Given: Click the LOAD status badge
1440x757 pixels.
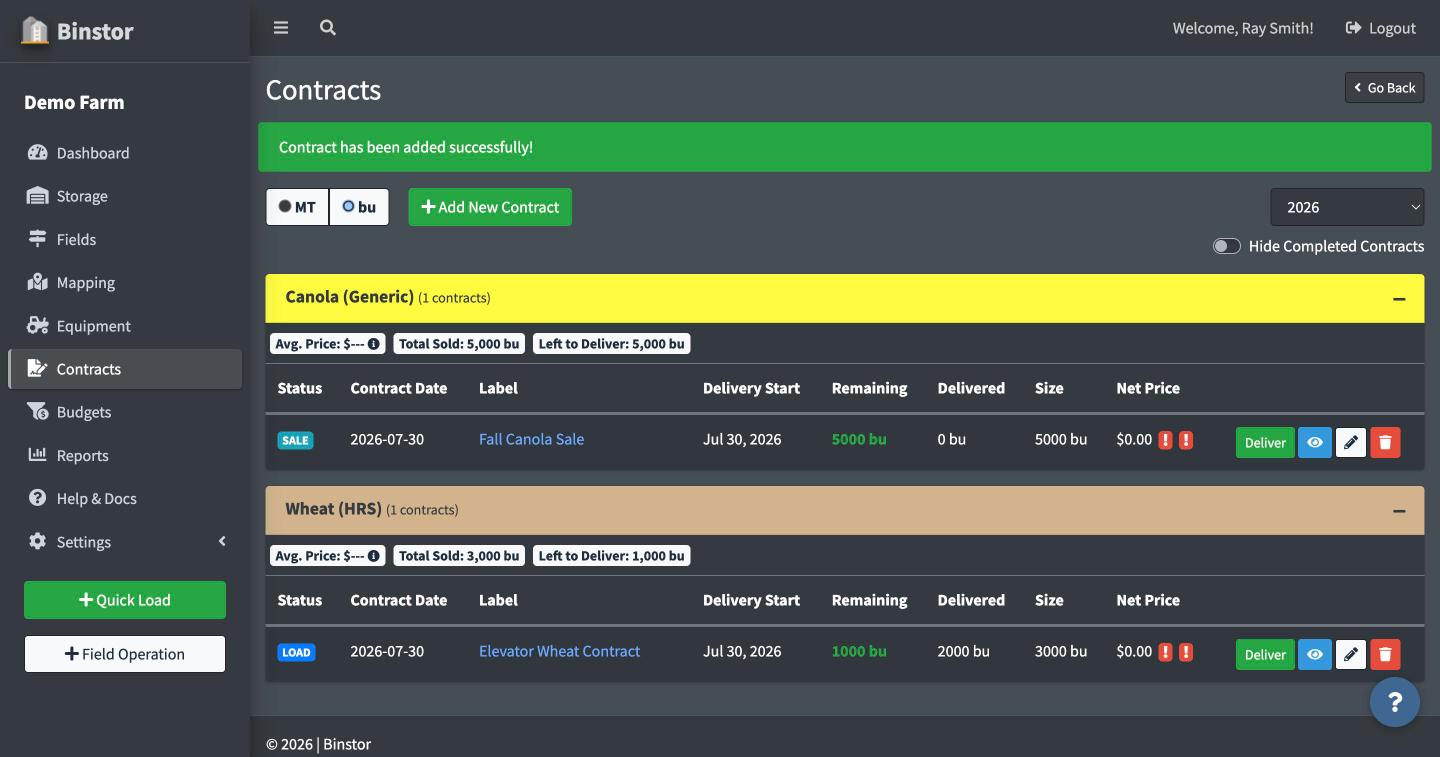Looking at the screenshot, I should 296,652.
